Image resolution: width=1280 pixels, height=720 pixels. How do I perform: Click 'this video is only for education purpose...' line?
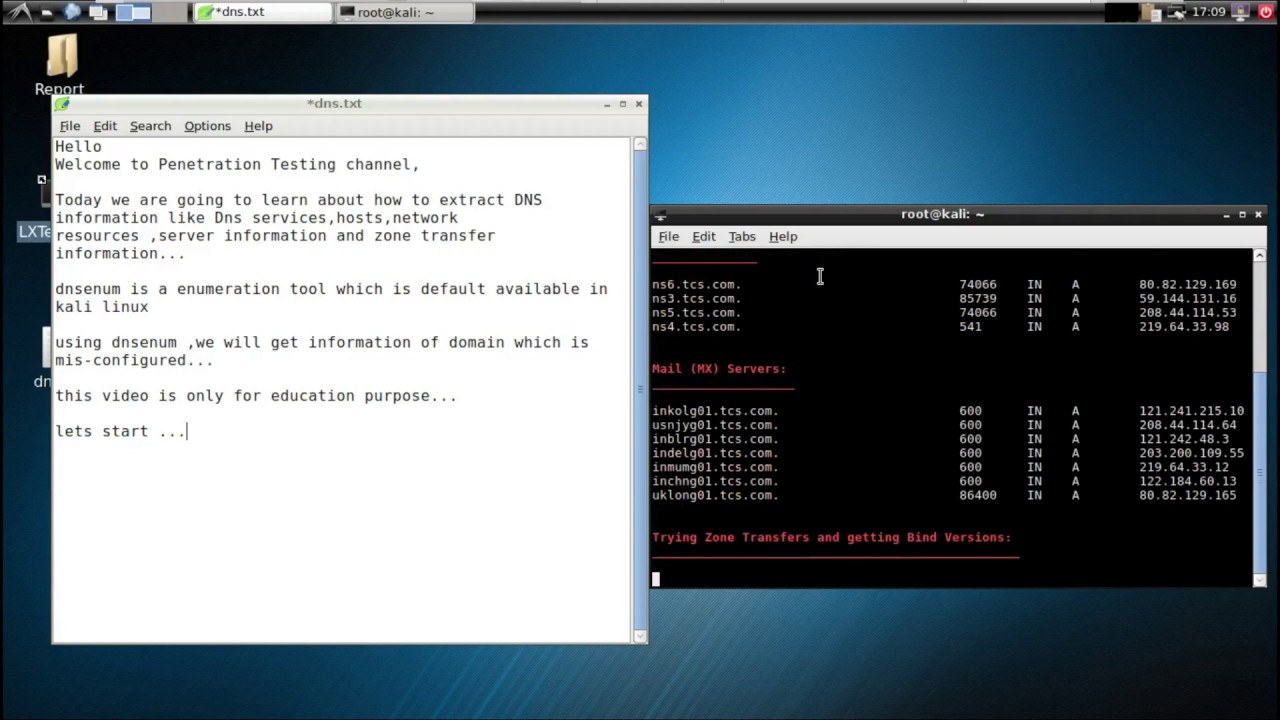pos(255,396)
